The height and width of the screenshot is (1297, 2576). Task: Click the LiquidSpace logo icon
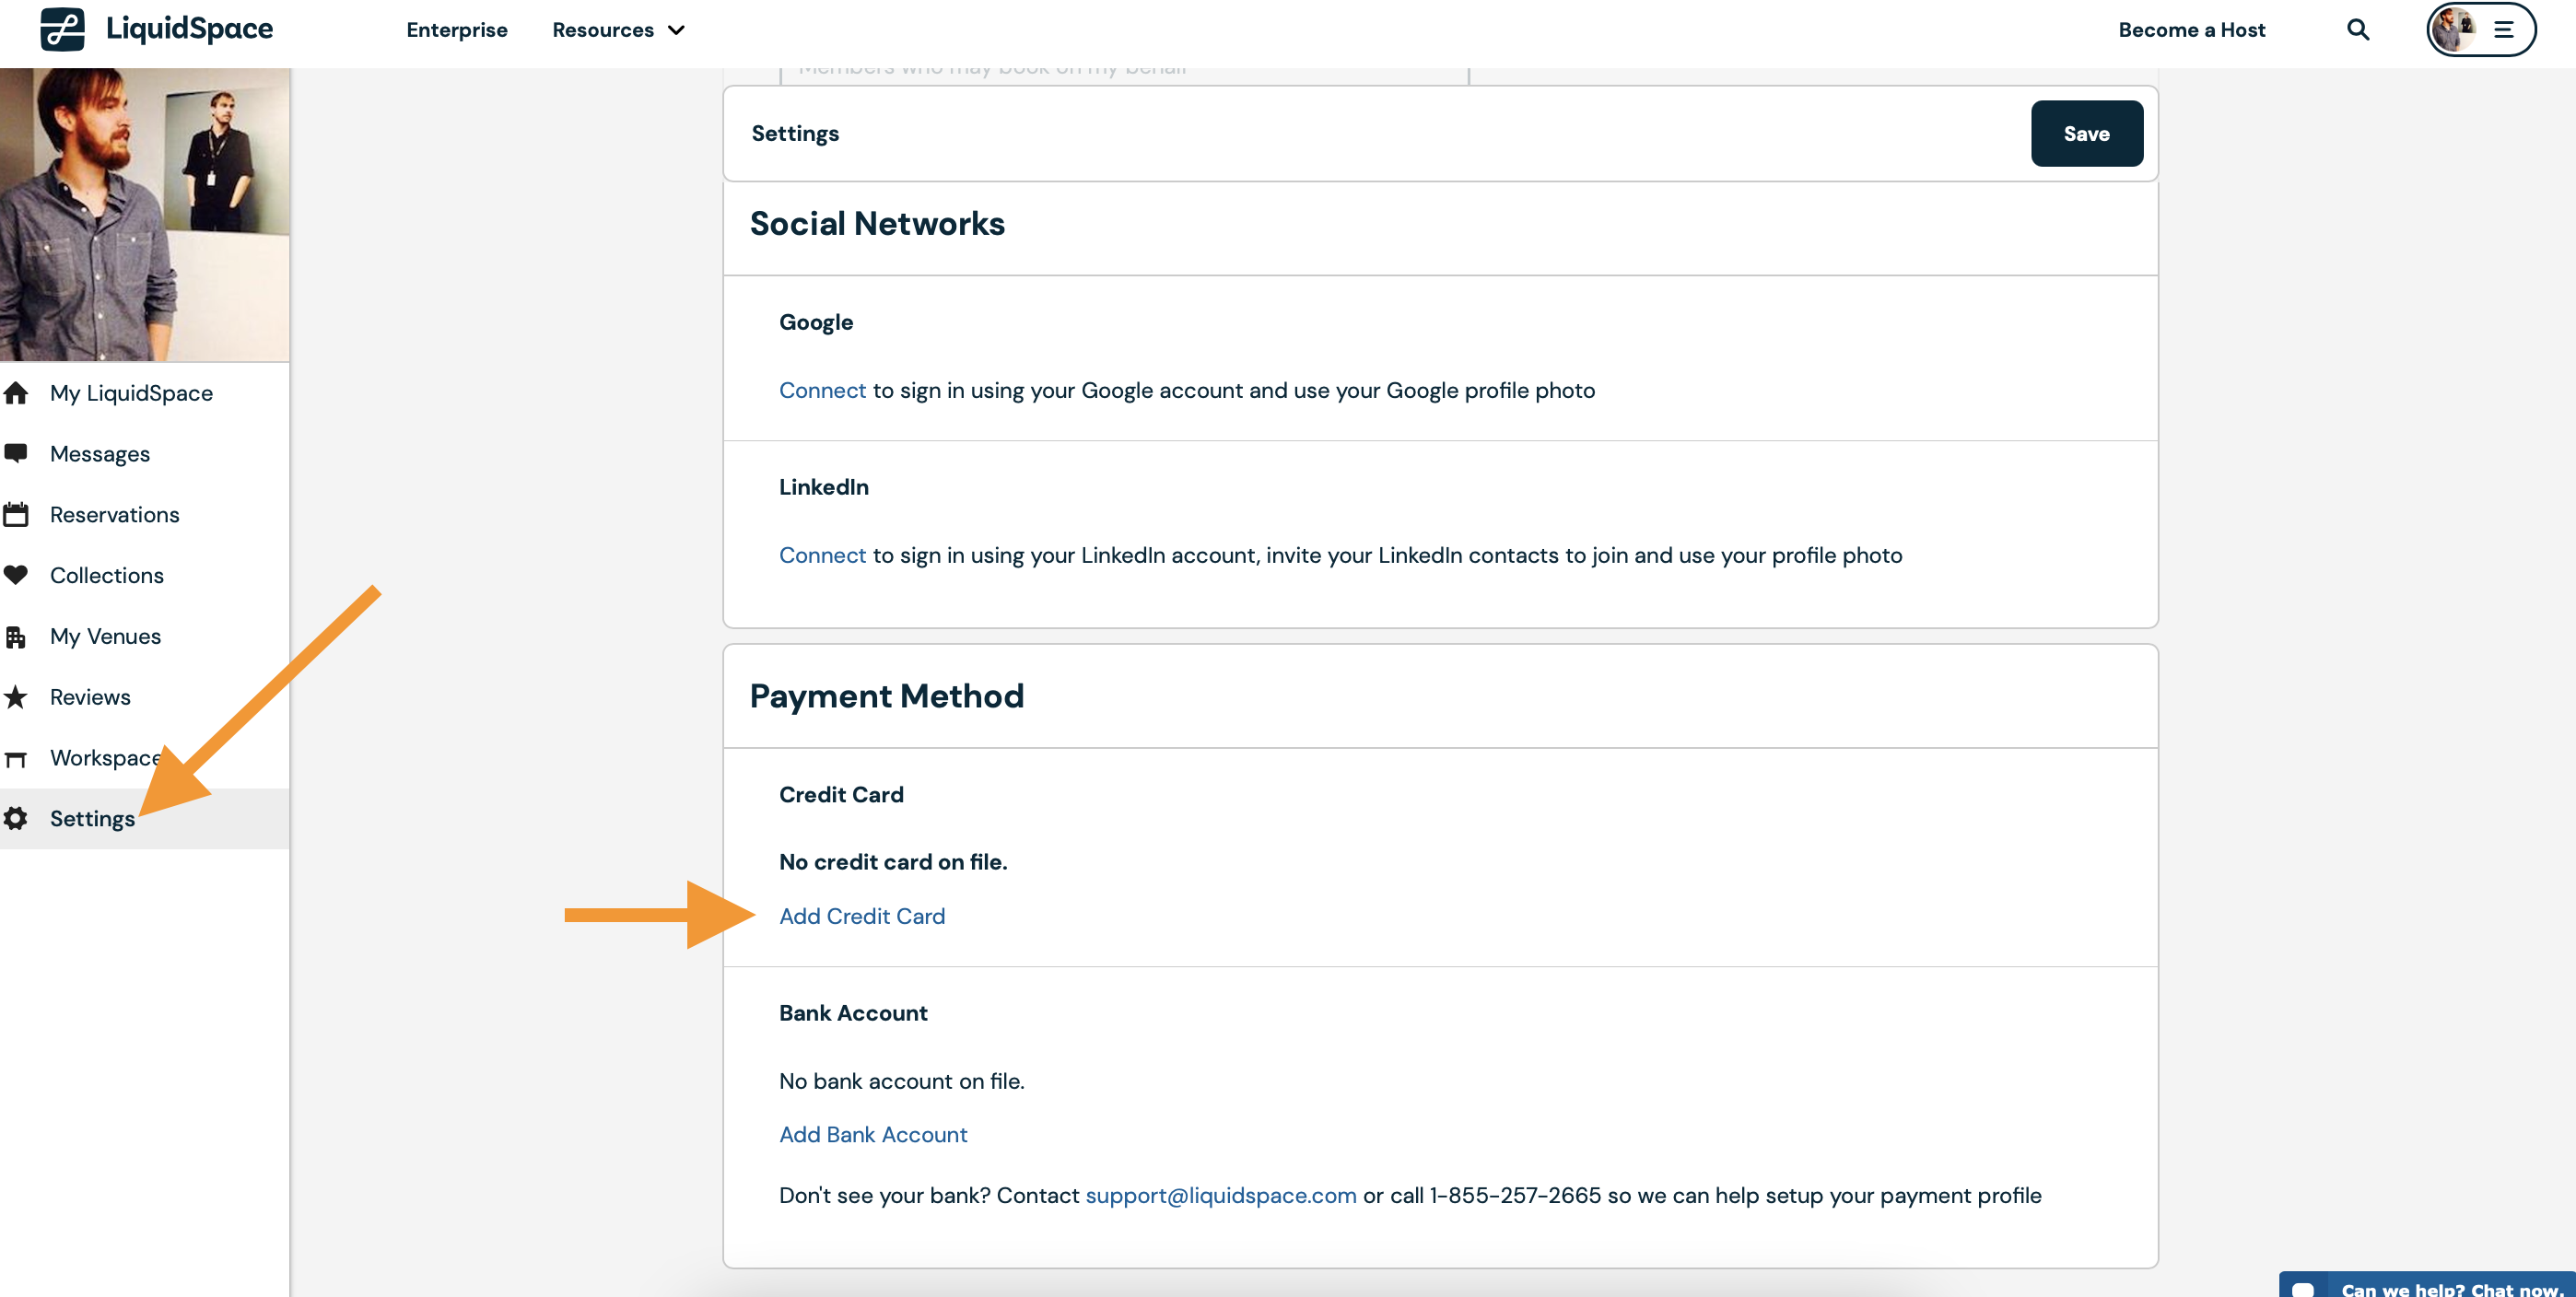coord(62,29)
